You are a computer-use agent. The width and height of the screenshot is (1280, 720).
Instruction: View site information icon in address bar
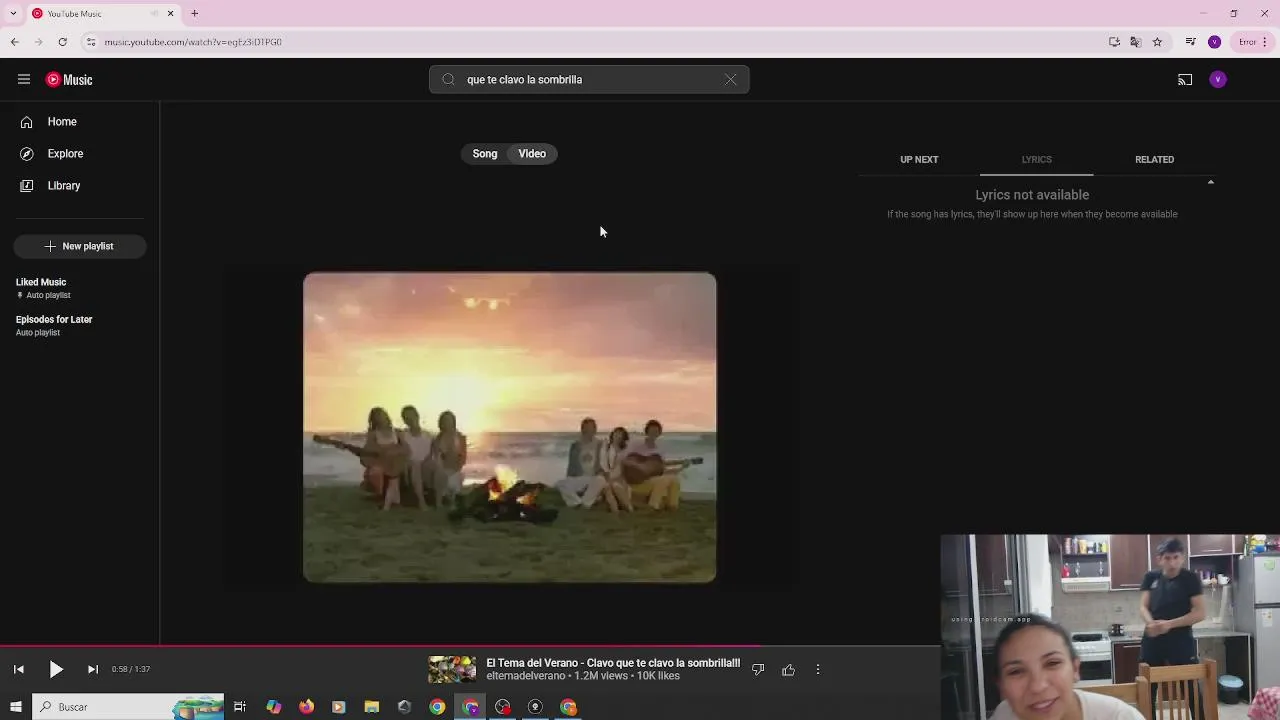click(x=91, y=42)
